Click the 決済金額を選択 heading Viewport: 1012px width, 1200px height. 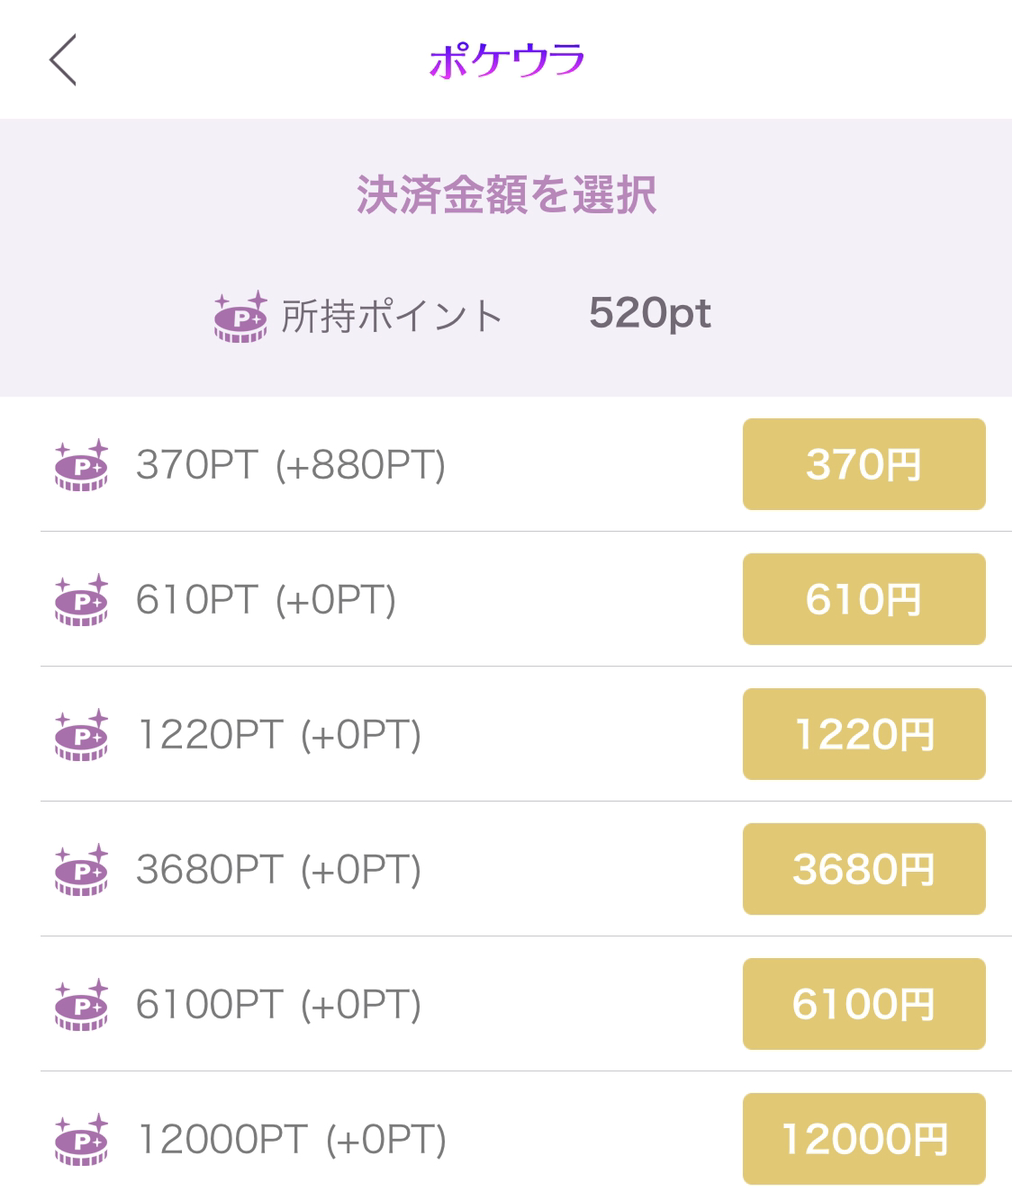506,195
